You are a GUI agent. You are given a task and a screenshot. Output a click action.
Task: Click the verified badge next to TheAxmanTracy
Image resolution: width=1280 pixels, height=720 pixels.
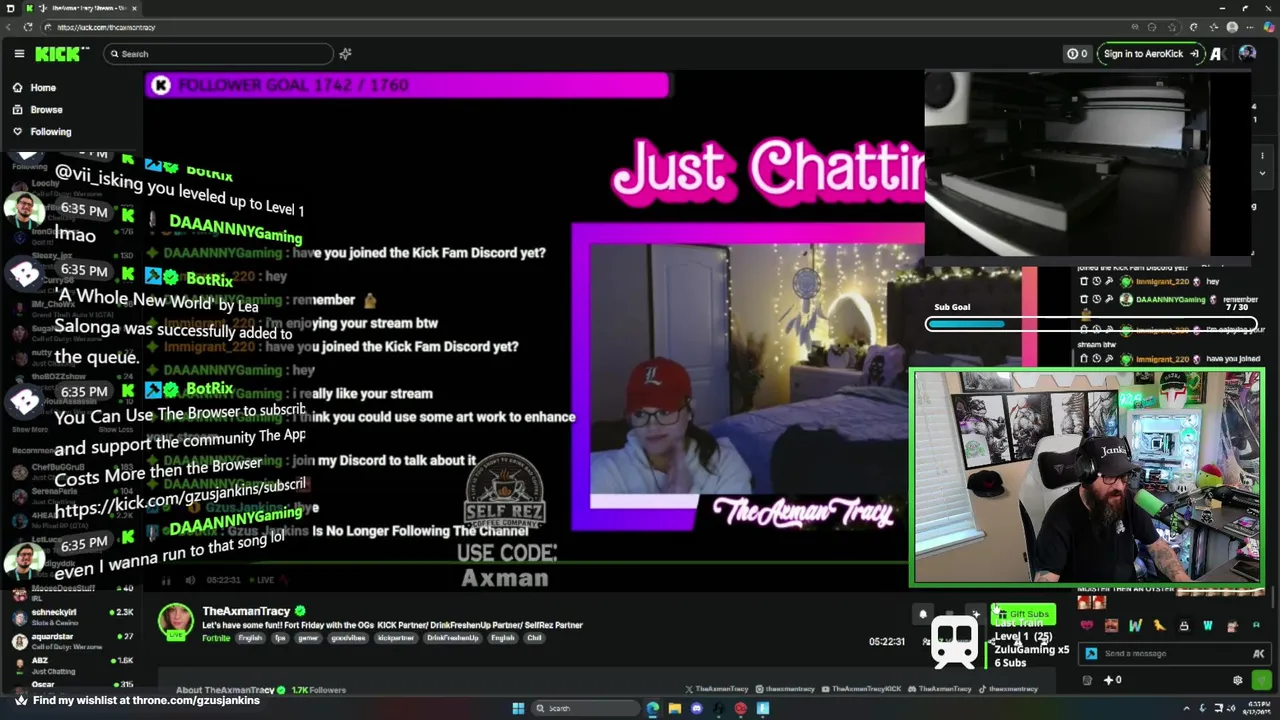(x=299, y=611)
